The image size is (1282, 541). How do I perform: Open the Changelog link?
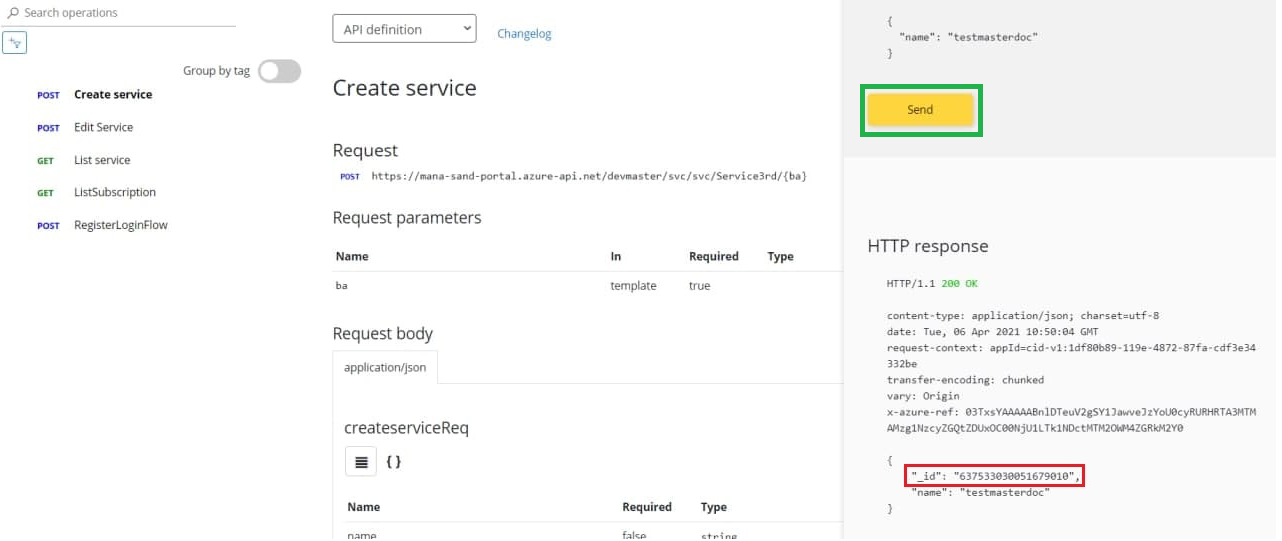click(x=524, y=34)
